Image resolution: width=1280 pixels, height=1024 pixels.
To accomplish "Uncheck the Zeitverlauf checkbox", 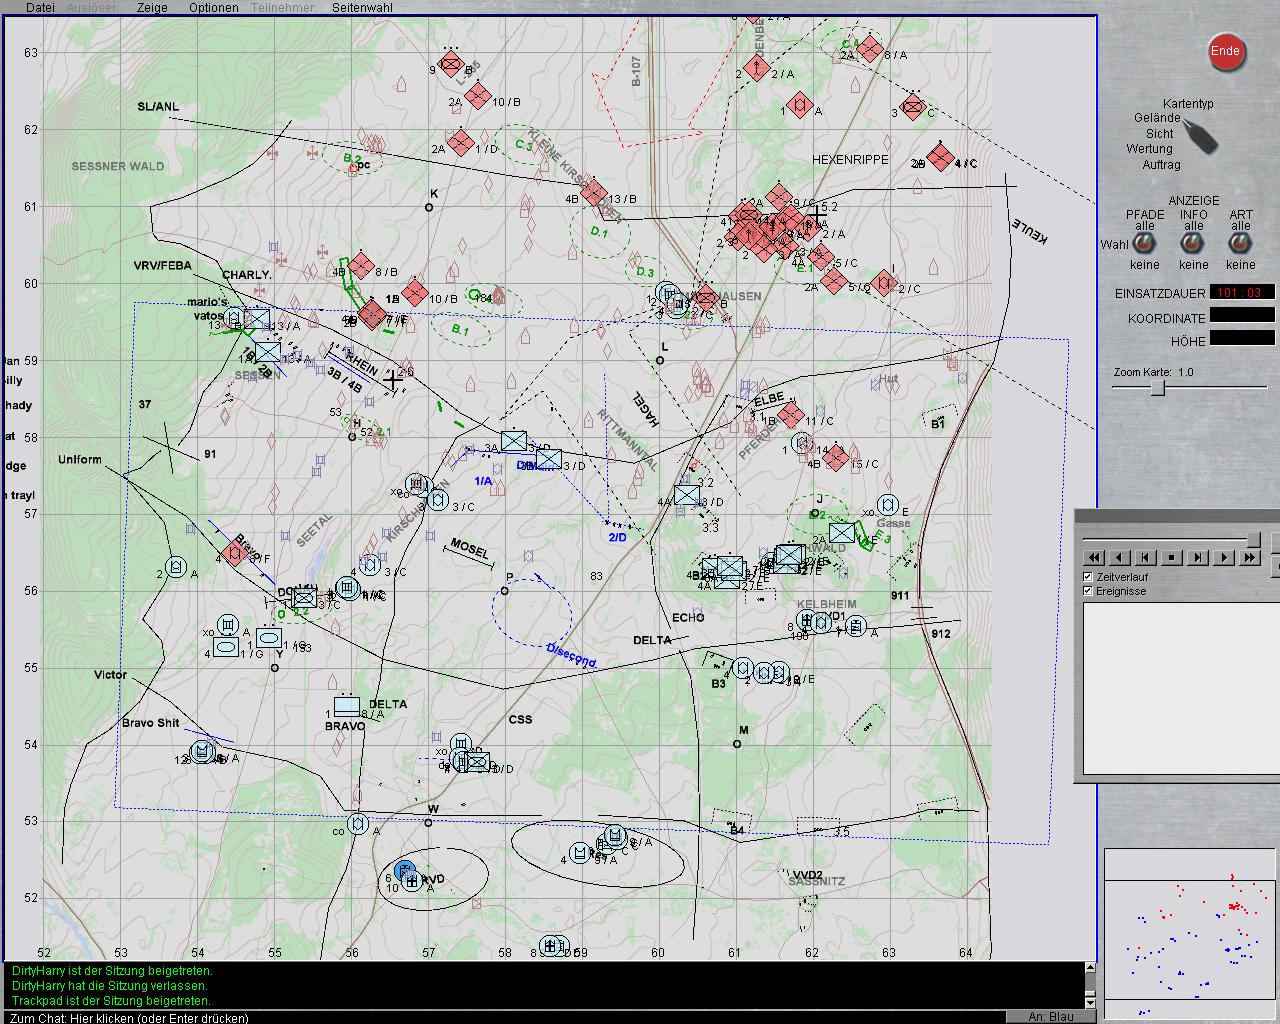I will click(1088, 577).
